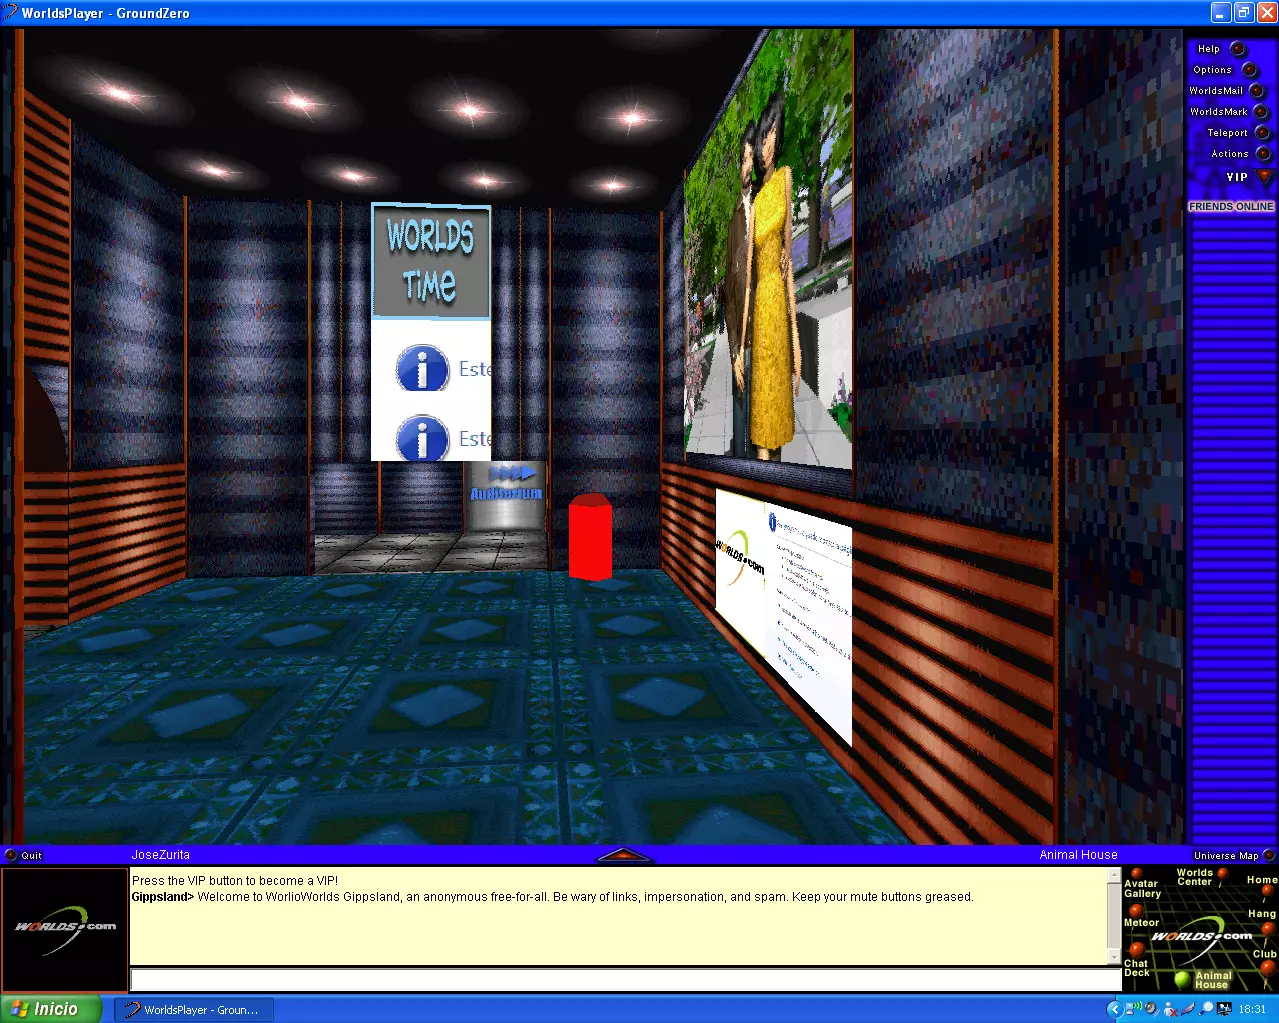Screen dimensions: 1279x1023
Task: Open the wireless network tray icon
Action: point(1134,1009)
